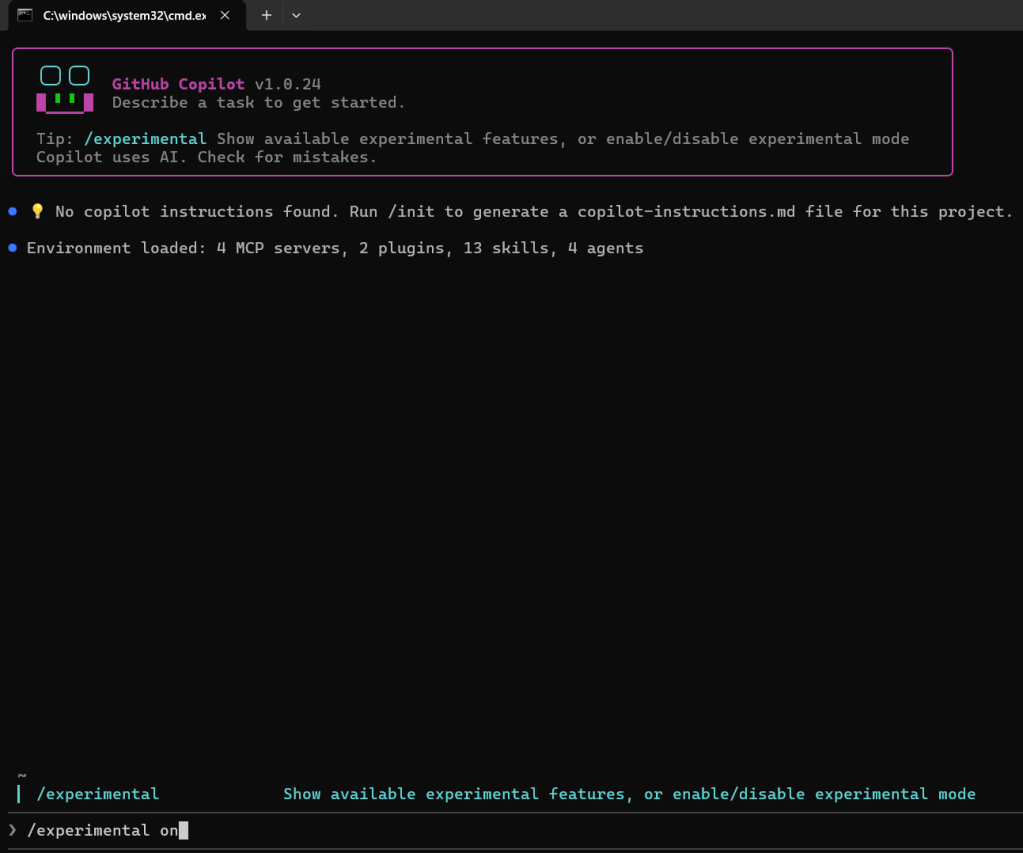Click the blue bullet before the lightbulb notice
This screenshot has height=853, width=1023.
[12, 212]
